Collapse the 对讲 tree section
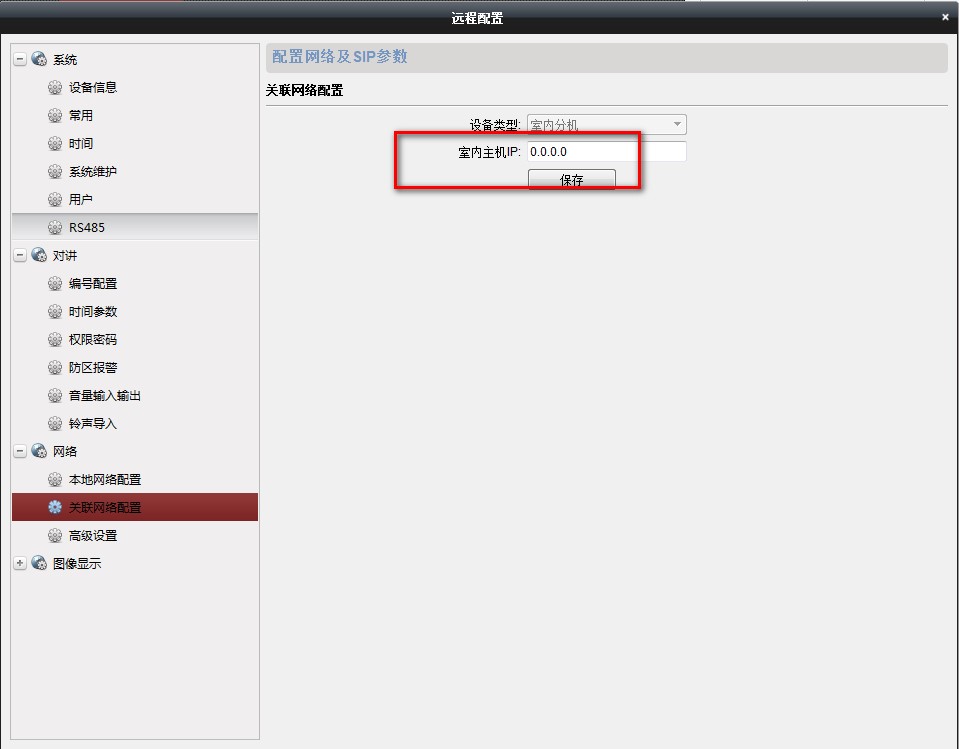Screen dimensions: 959x749 click(x=20, y=256)
